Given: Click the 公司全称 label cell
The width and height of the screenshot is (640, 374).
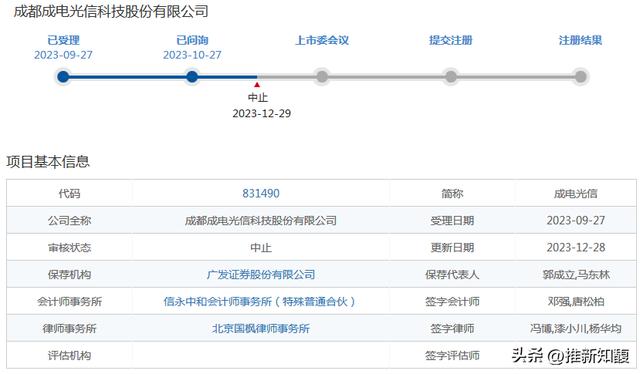Looking at the screenshot, I should 69,220.
